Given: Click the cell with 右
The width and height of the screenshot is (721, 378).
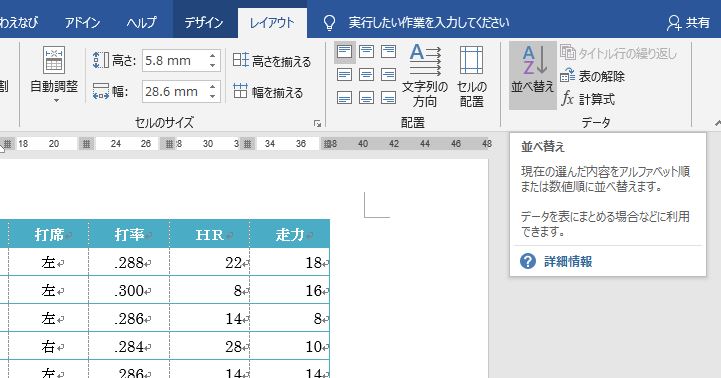Looking at the screenshot, I should 49,346.
